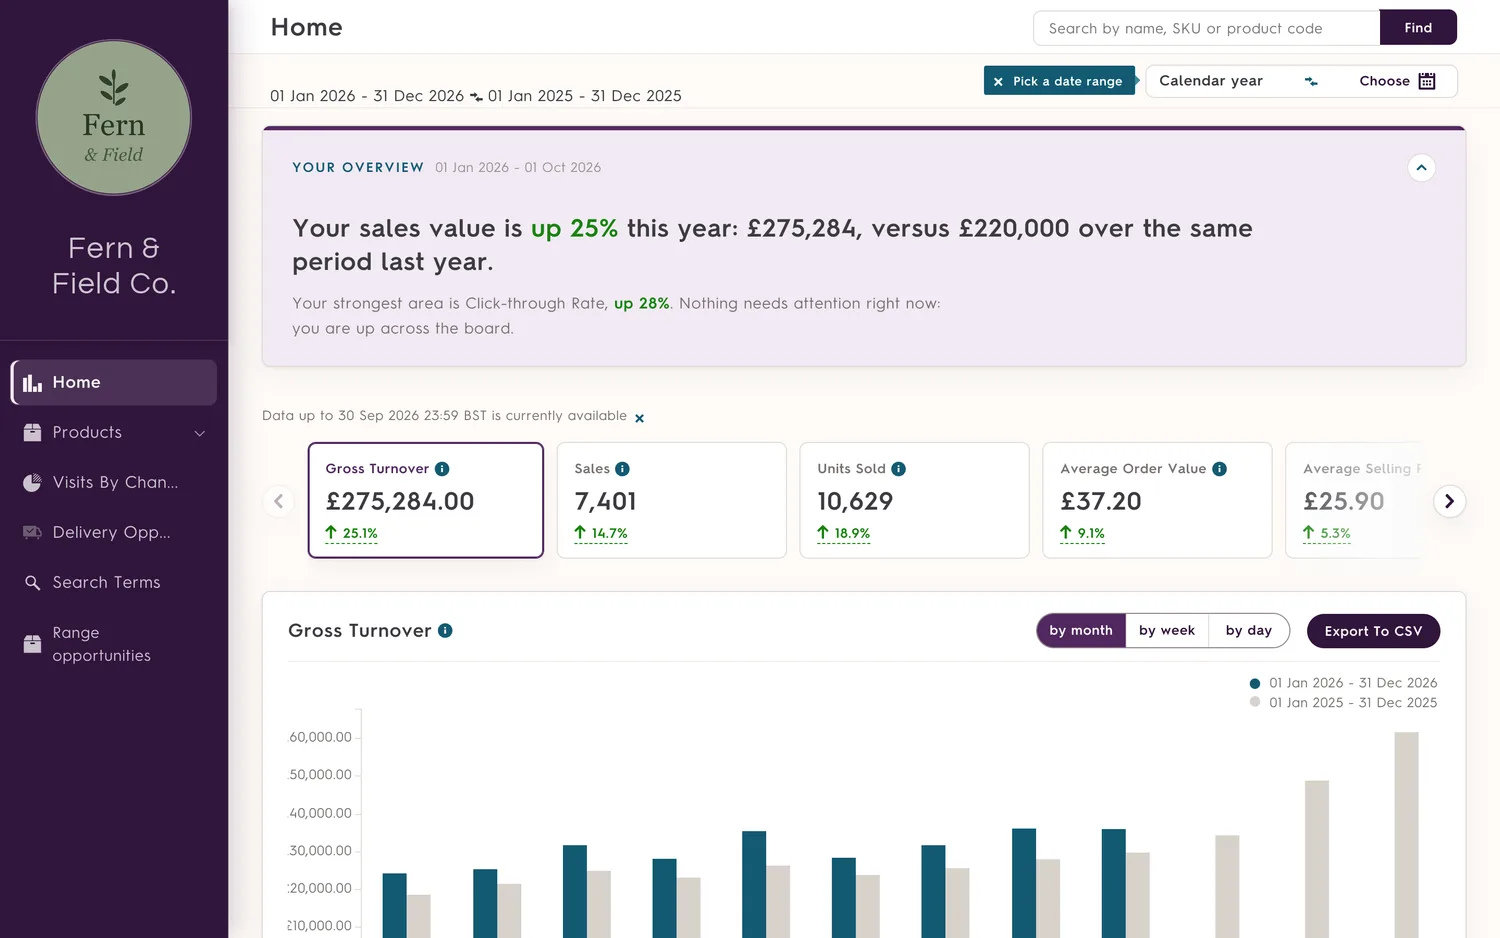
Task: Dismiss the data availability notice
Action: tap(639, 418)
